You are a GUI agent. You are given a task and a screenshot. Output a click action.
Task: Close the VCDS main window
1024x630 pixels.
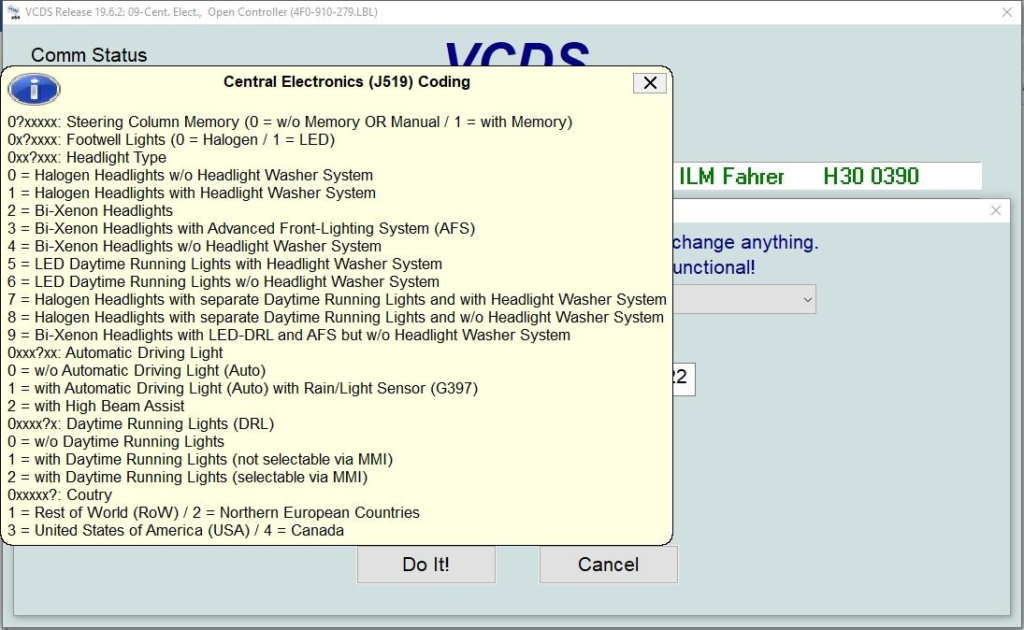click(1006, 12)
